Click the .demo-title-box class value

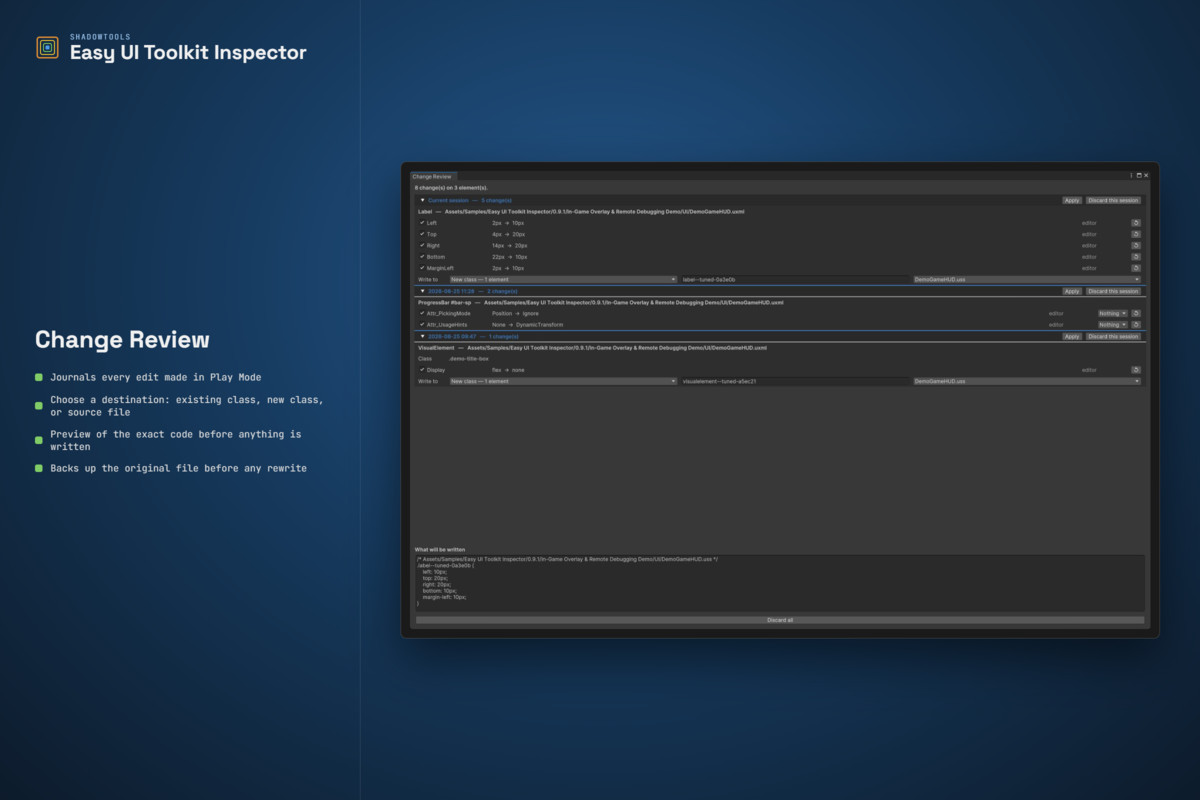tap(468, 358)
